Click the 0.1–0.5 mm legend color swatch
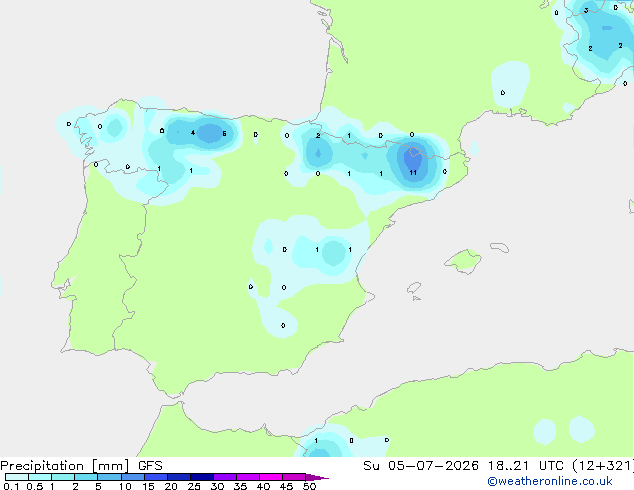Screen dimensions: 634x490 tap(17, 477)
